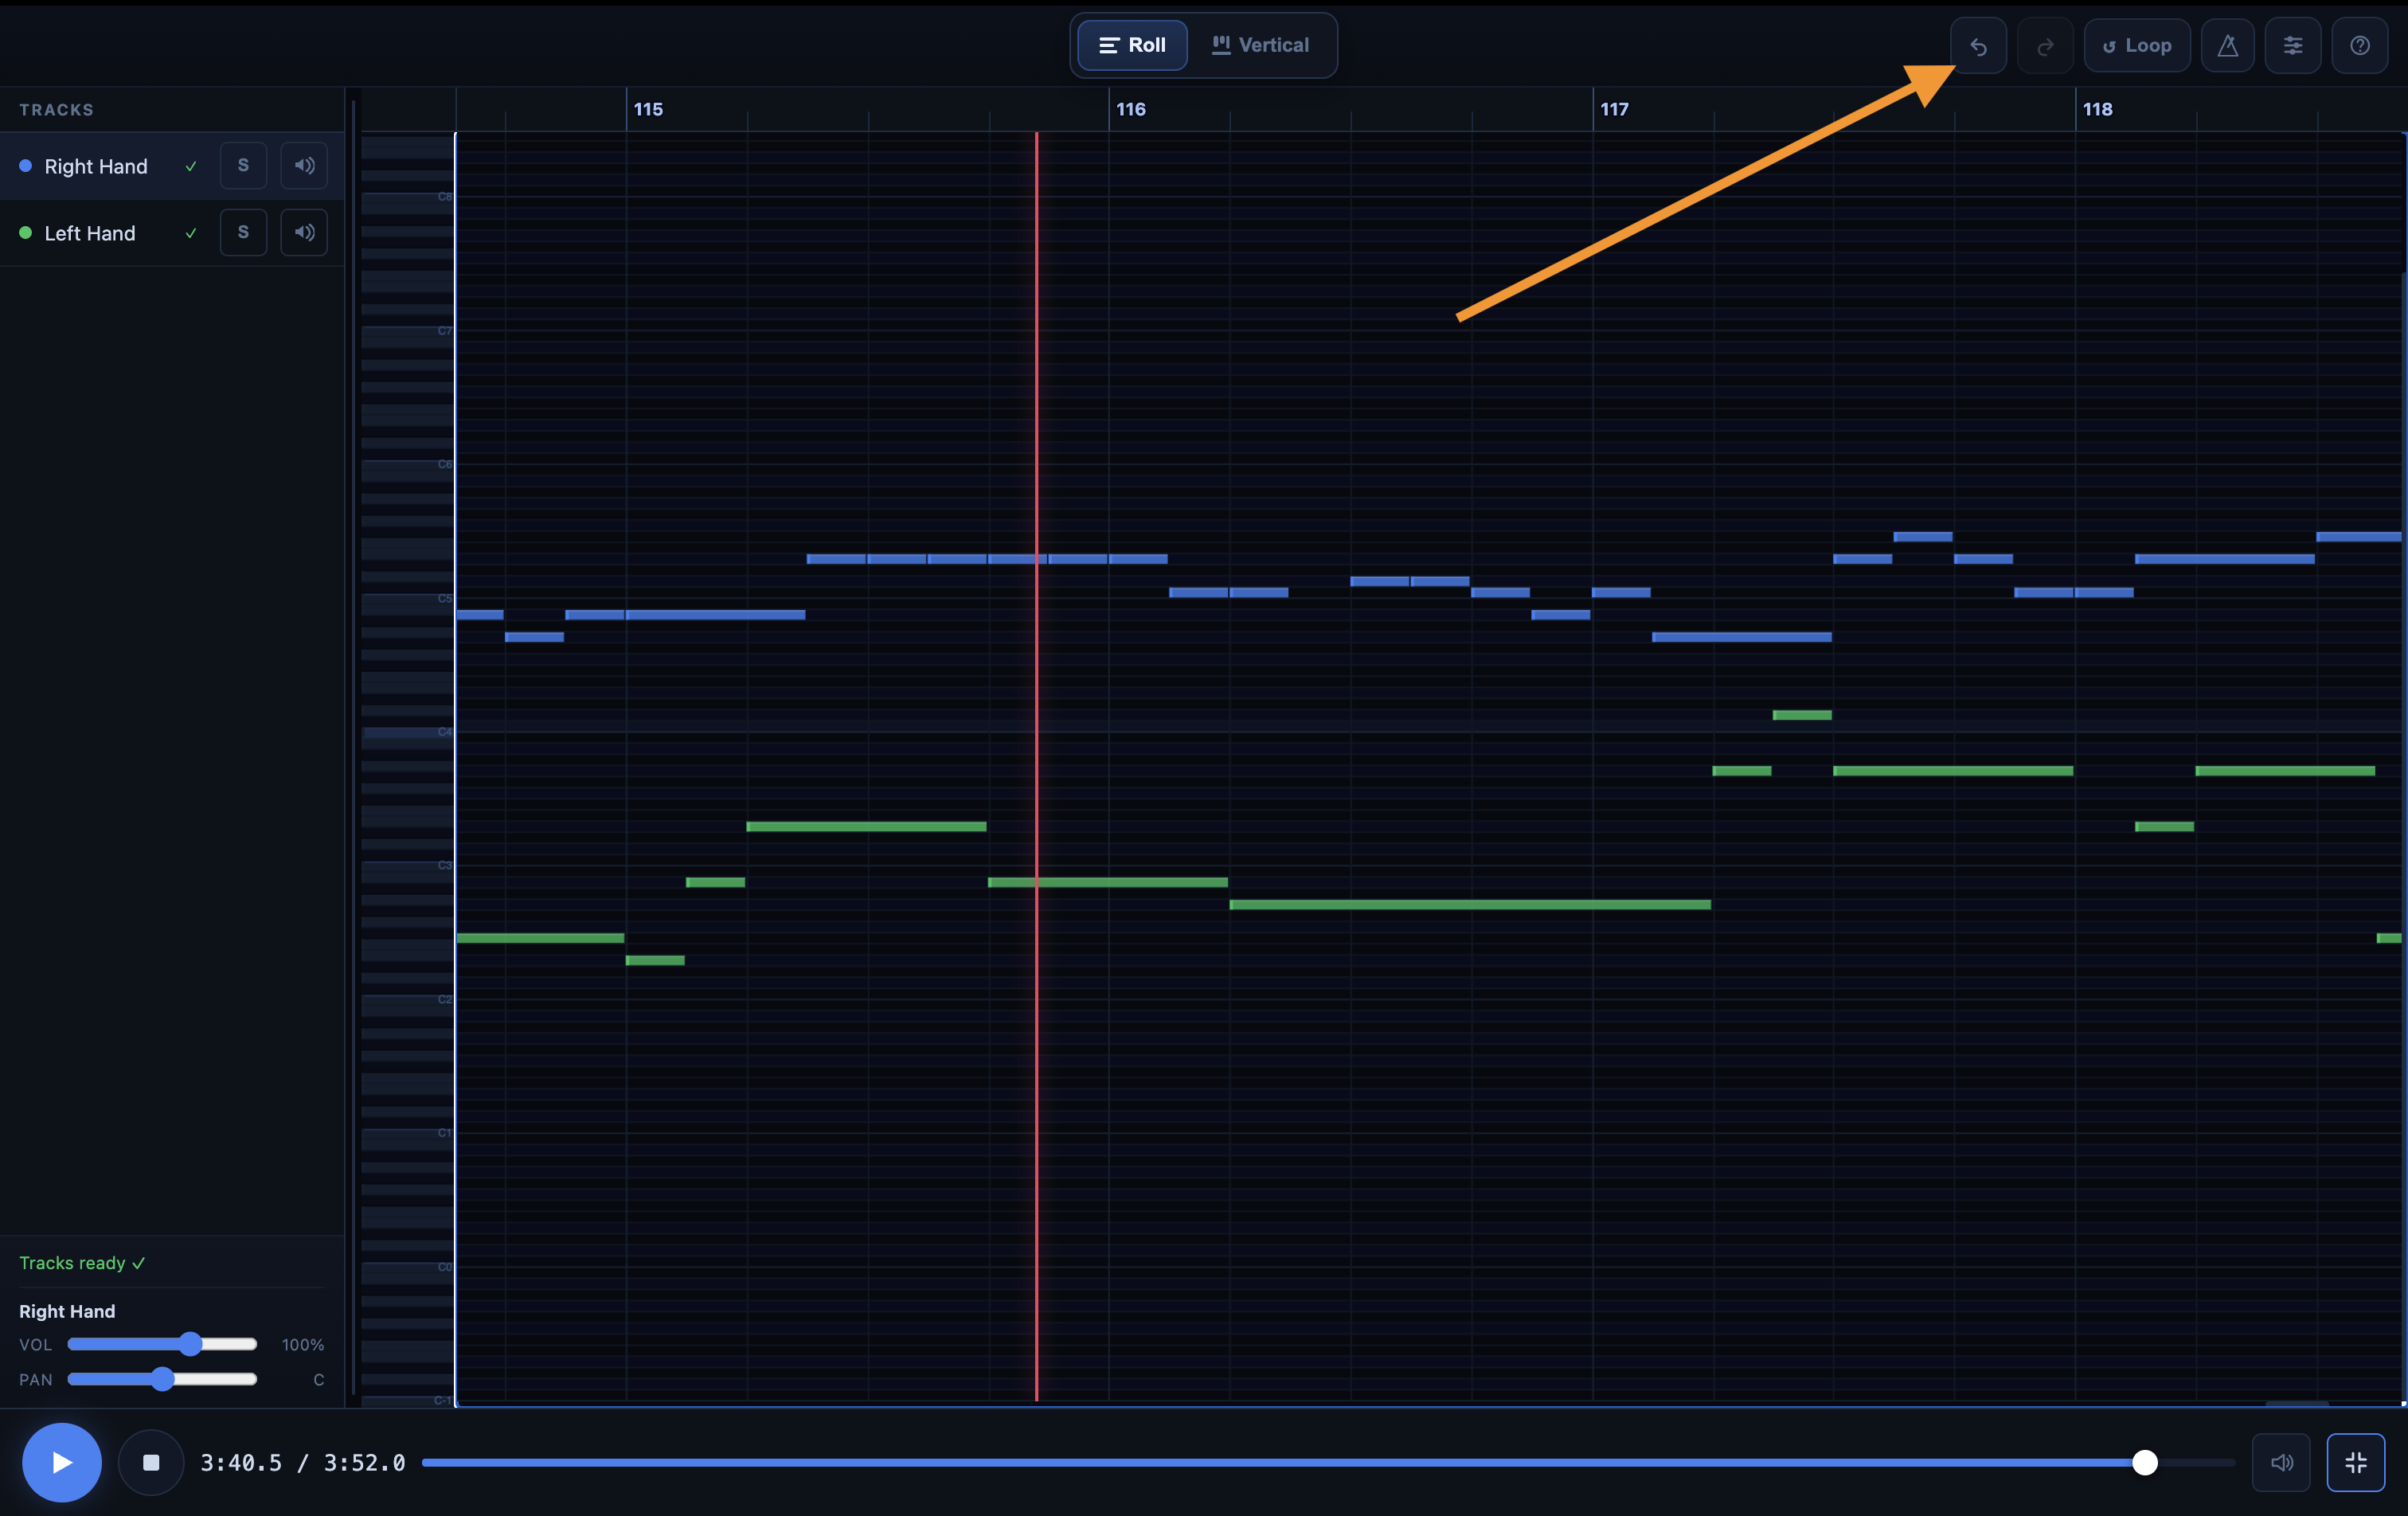Click the redo arrow icon

point(2045,46)
